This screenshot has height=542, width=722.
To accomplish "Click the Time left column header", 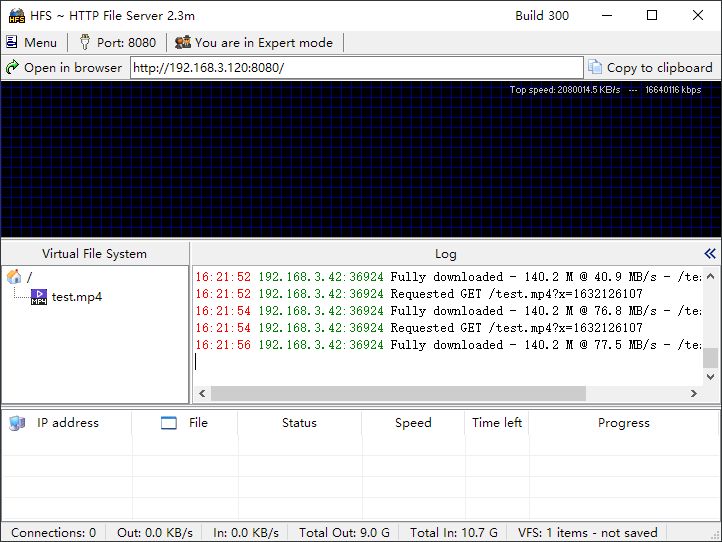I will [497, 423].
